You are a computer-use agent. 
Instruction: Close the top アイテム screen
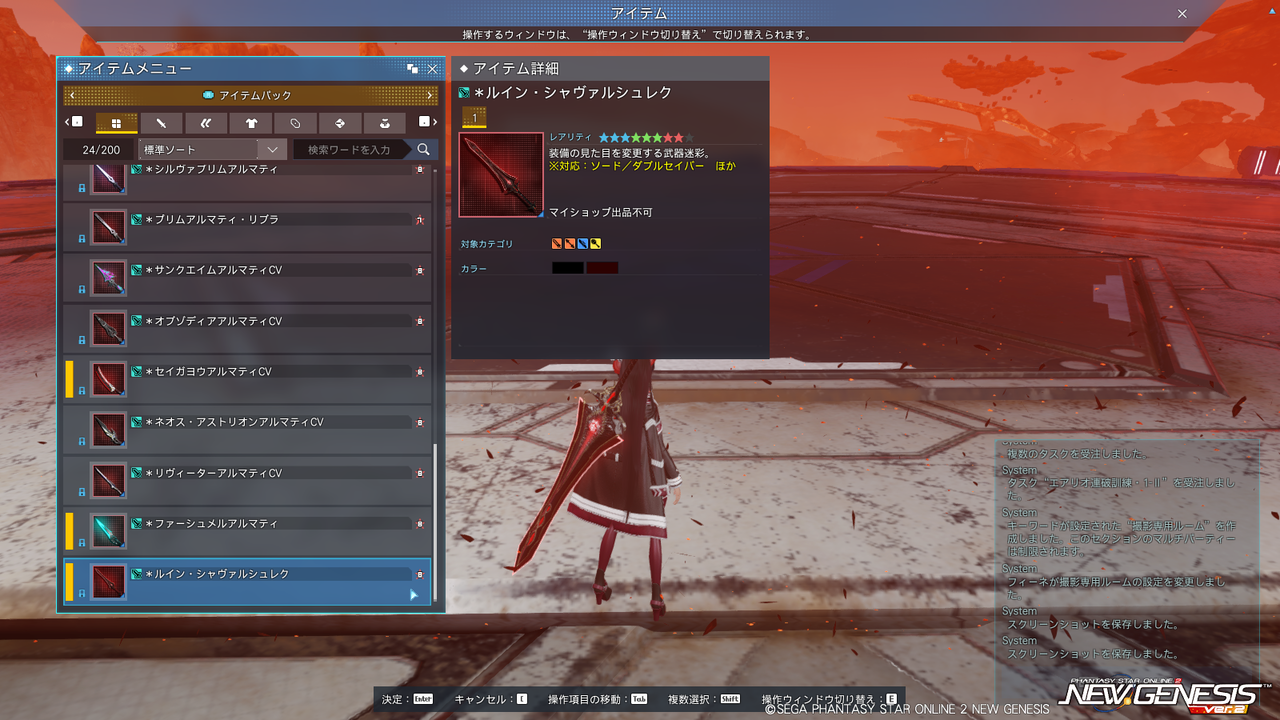(1182, 14)
